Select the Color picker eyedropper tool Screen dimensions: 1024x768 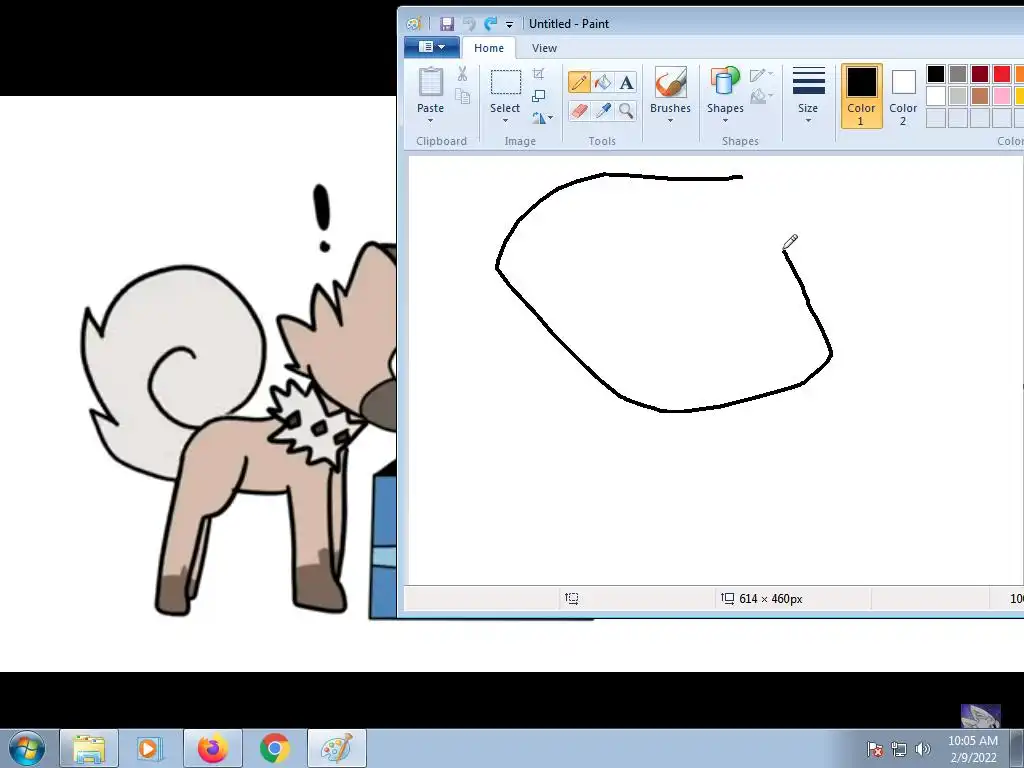pyautogui.click(x=602, y=110)
